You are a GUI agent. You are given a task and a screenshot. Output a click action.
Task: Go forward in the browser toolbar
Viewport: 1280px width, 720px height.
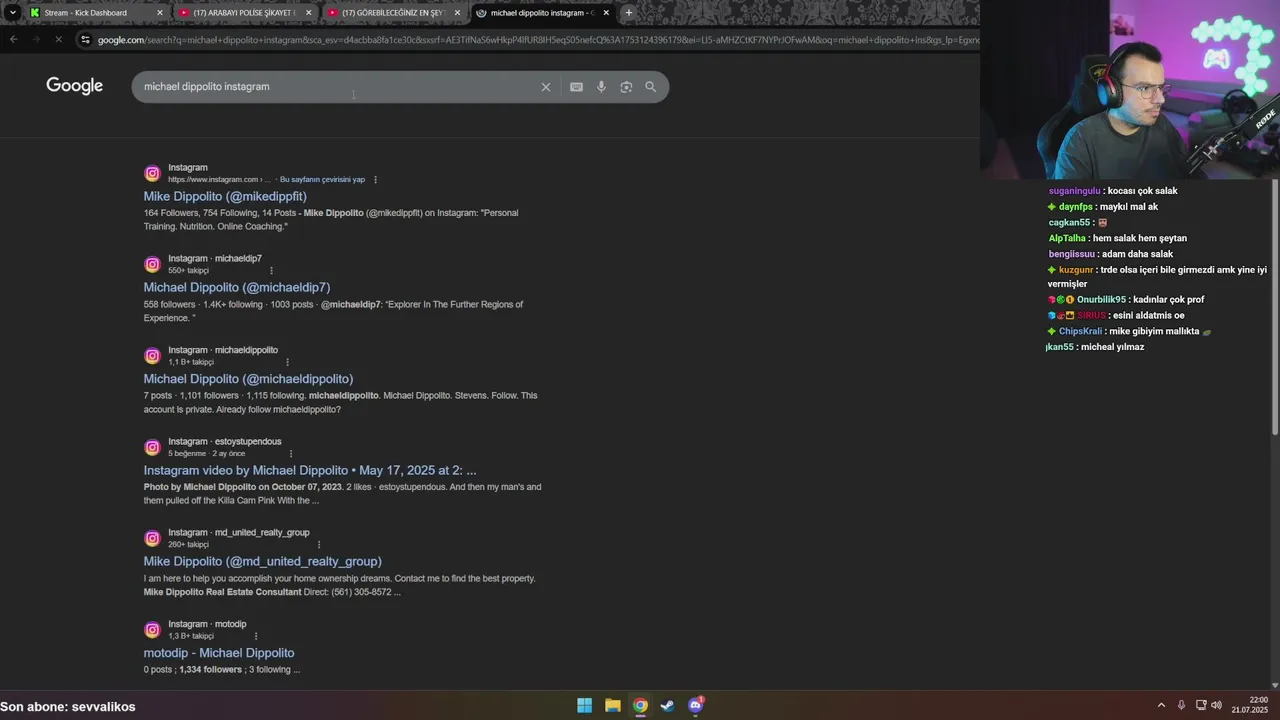[x=35, y=39]
